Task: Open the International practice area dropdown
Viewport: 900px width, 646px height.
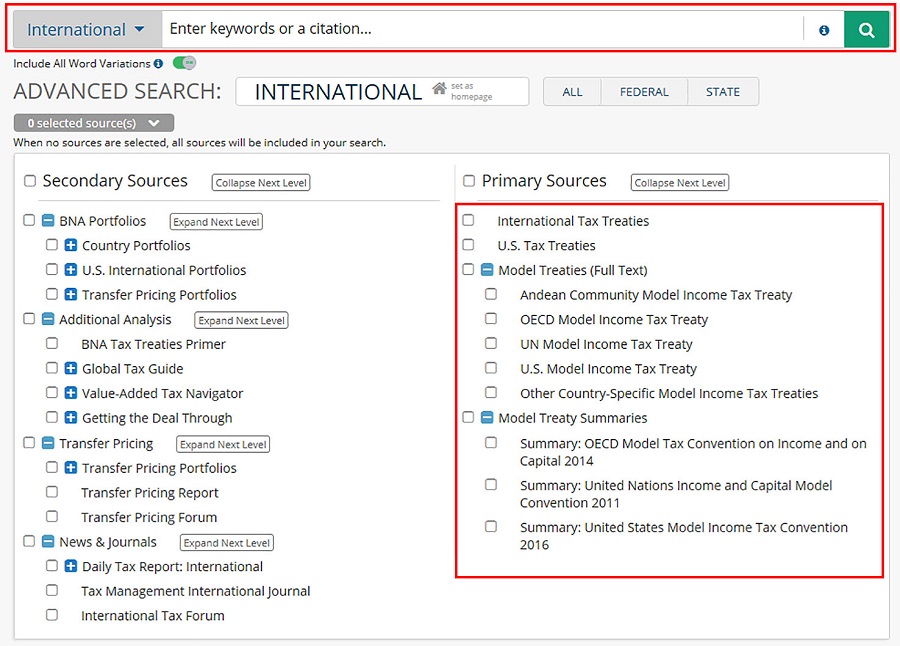Action: 86,30
